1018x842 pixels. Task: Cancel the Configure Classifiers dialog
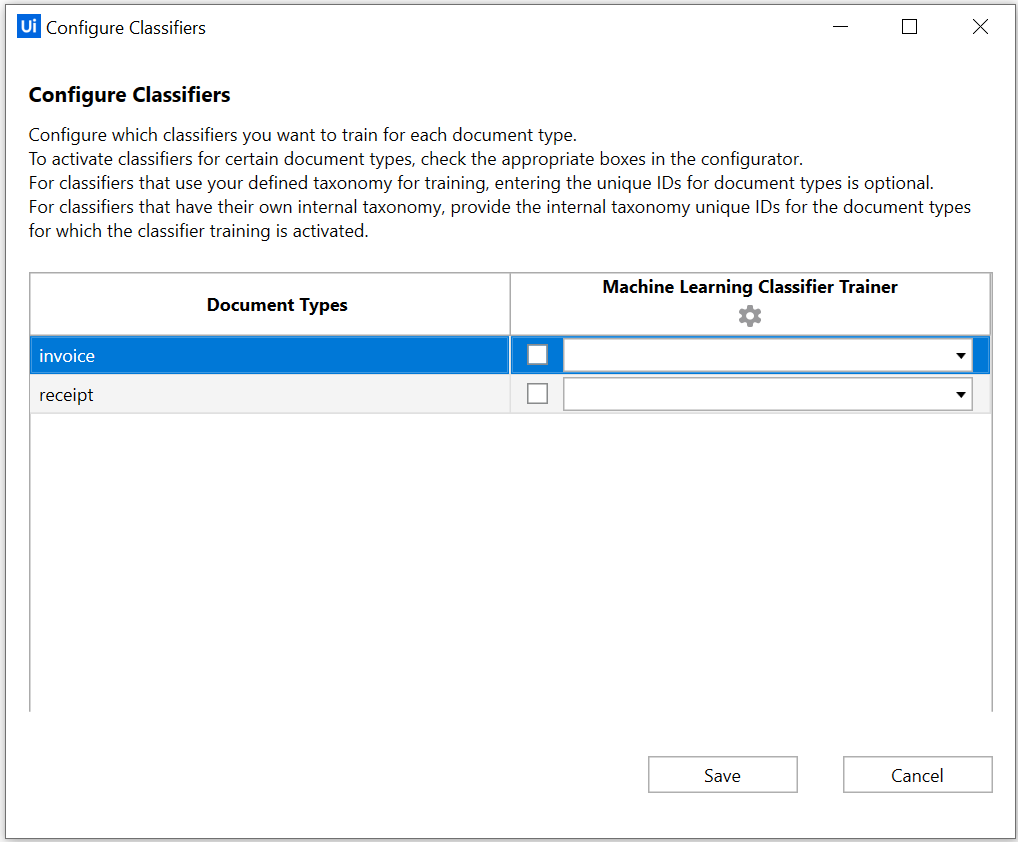tap(917, 774)
